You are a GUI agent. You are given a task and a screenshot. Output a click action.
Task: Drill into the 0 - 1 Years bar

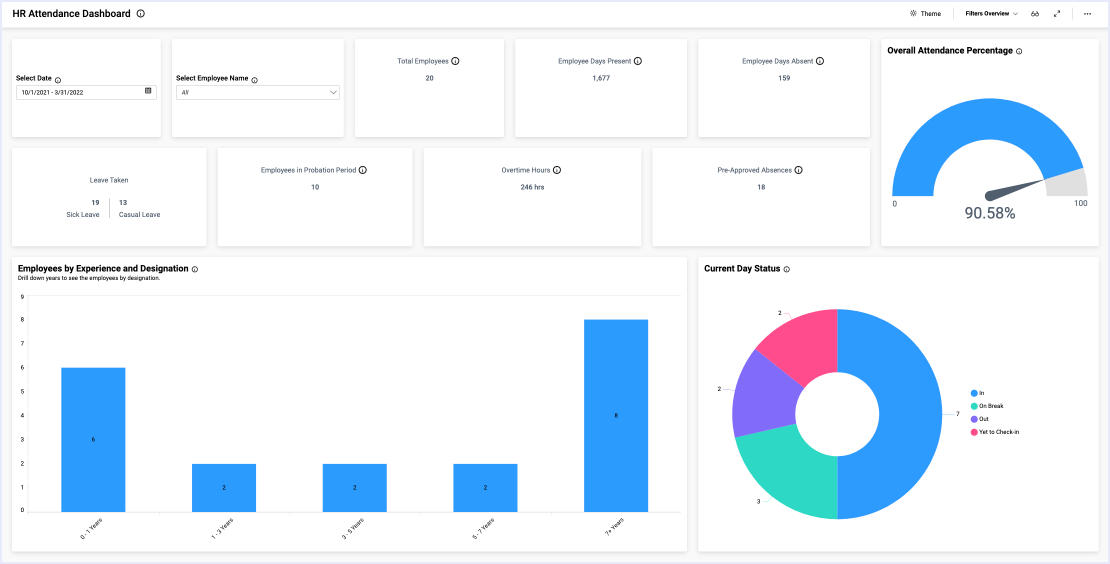[93, 439]
